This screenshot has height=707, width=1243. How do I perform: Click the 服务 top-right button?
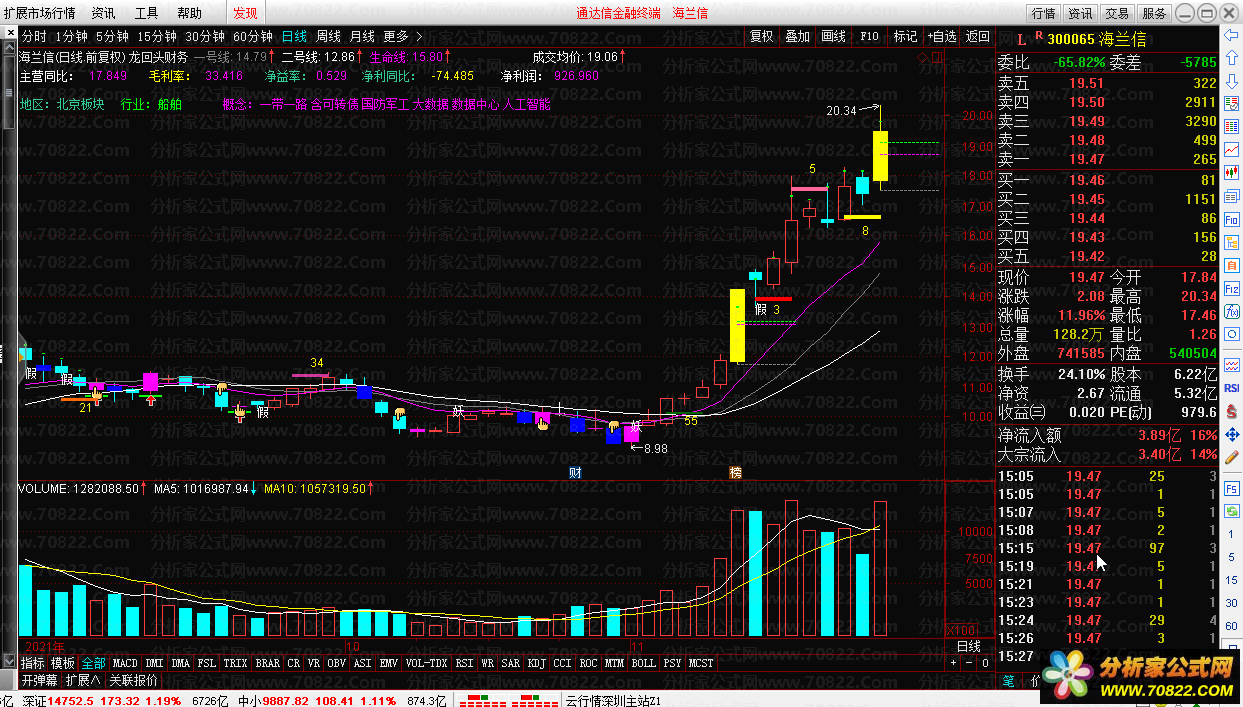click(x=1154, y=13)
